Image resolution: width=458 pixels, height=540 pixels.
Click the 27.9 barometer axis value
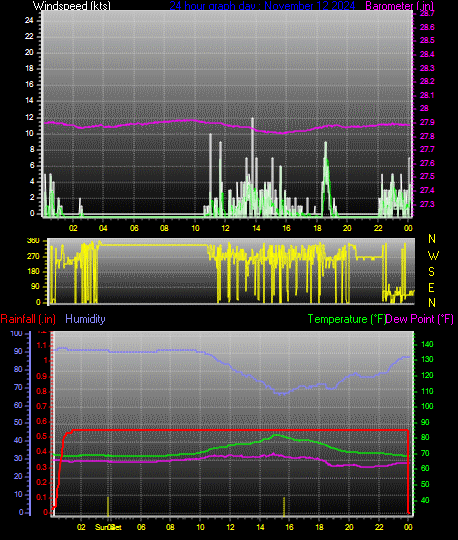[x=427, y=122]
